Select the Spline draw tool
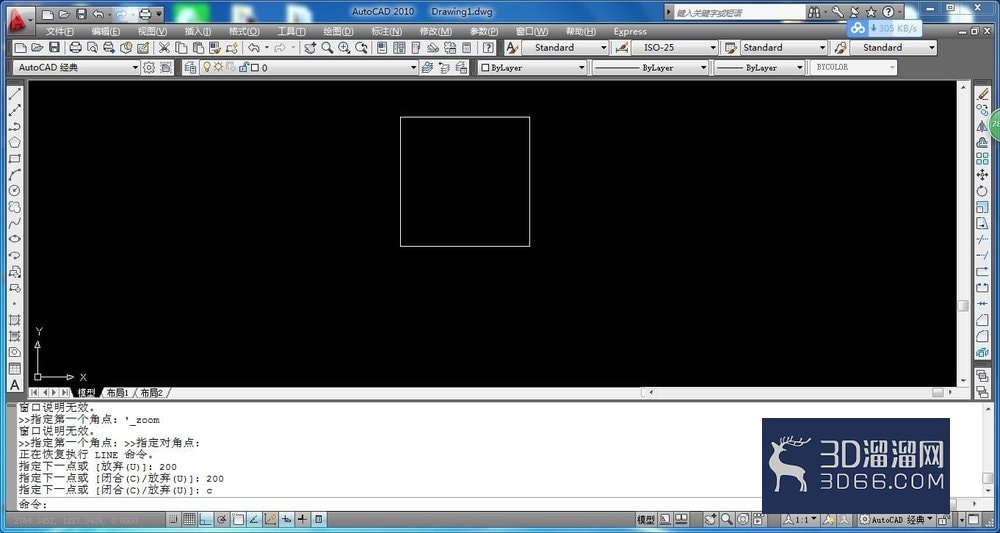The image size is (1000, 533). tap(14, 223)
